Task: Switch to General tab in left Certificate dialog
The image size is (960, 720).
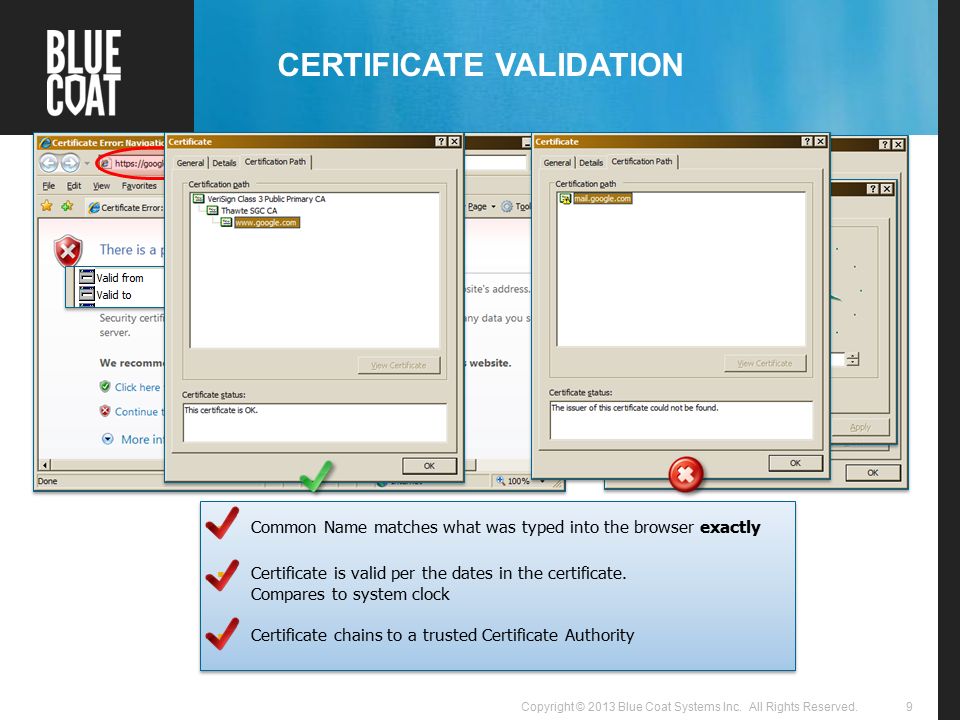Action: pyautogui.click(x=190, y=163)
